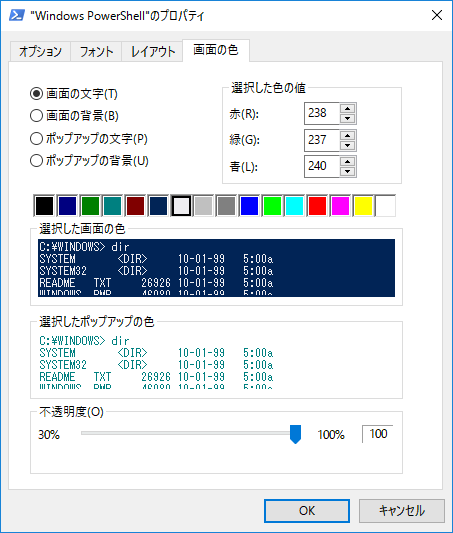Pick the selected off-white swatch
The width and height of the screenshot is (453, 533).
pyautogui.click(x=181, y=206)
